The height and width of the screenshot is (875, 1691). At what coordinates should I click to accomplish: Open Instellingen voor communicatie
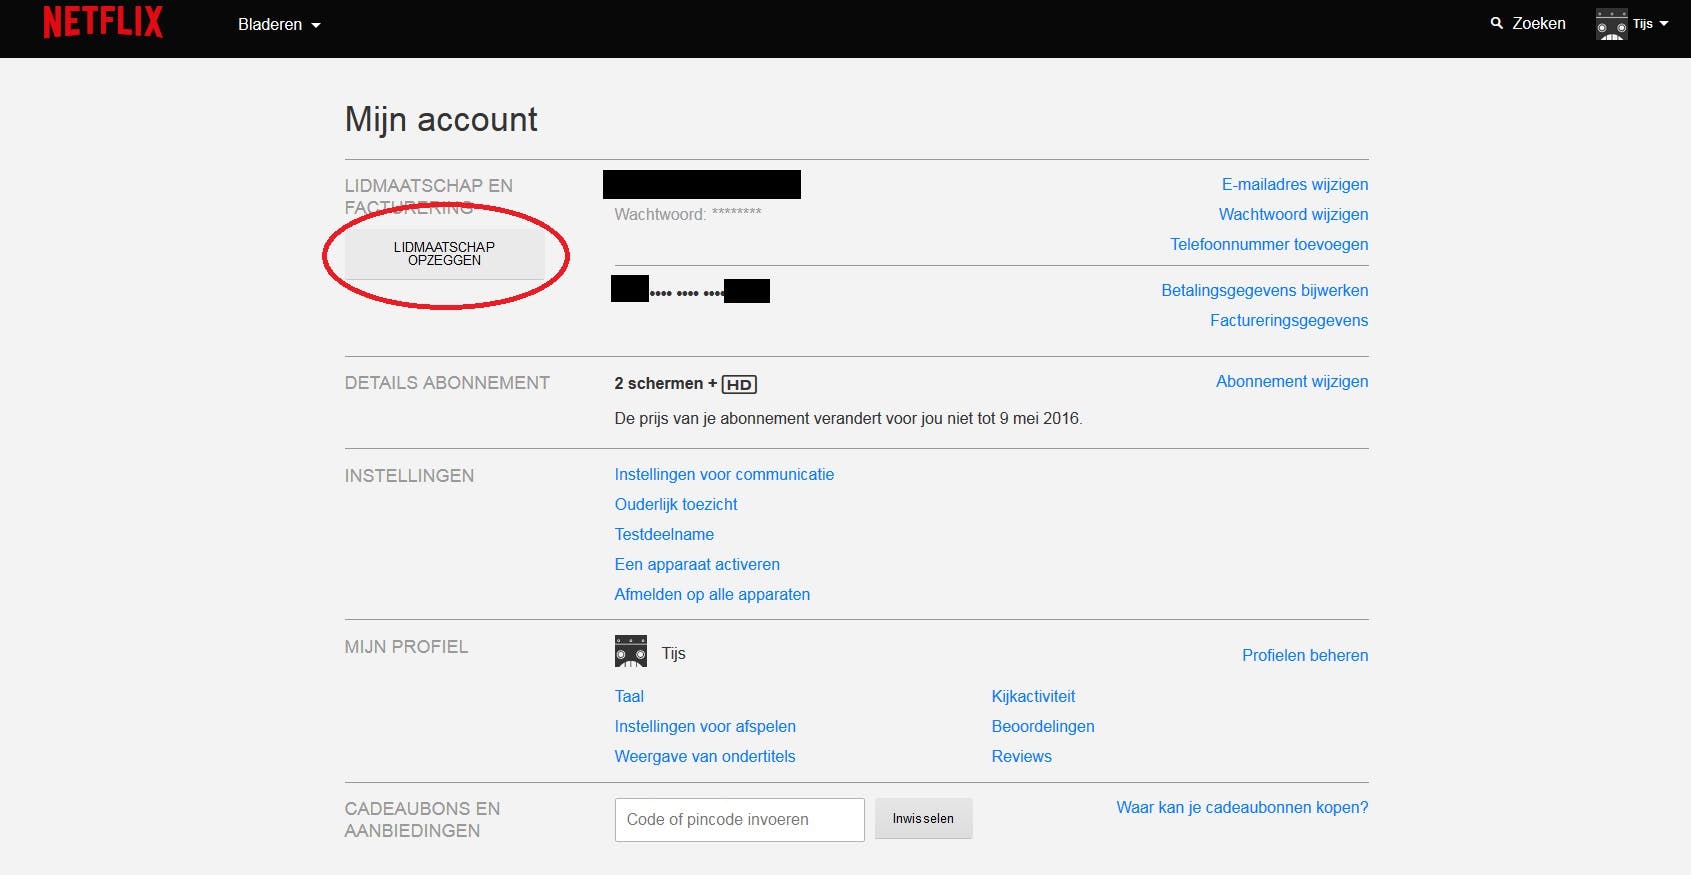tap(724, 474)
